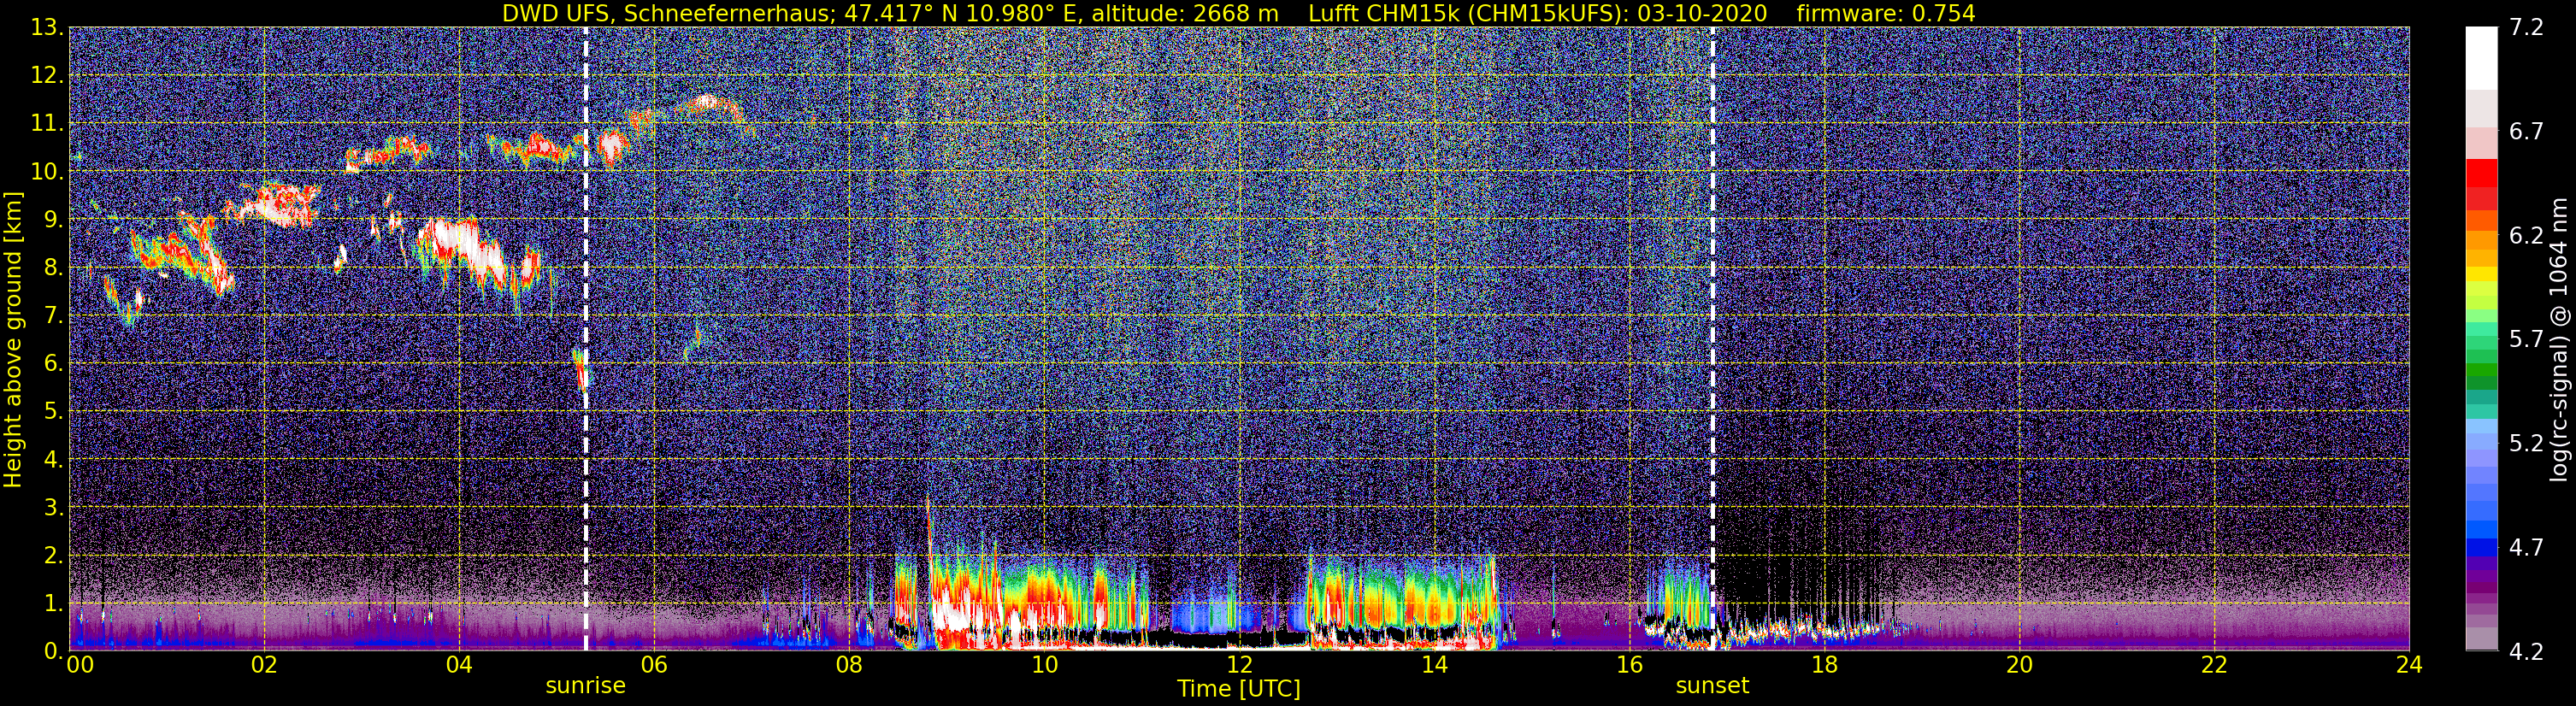Viewport: 2576px width, 706px height.
Task: Click the colorbar tick value '5.7'
Action: click(x=2526, y=340)
